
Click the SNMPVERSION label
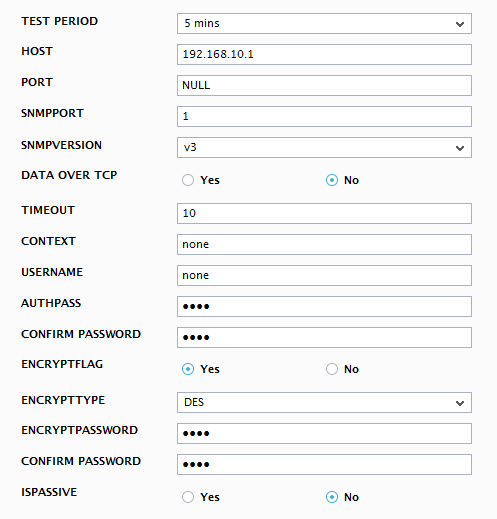coord(61,145)
